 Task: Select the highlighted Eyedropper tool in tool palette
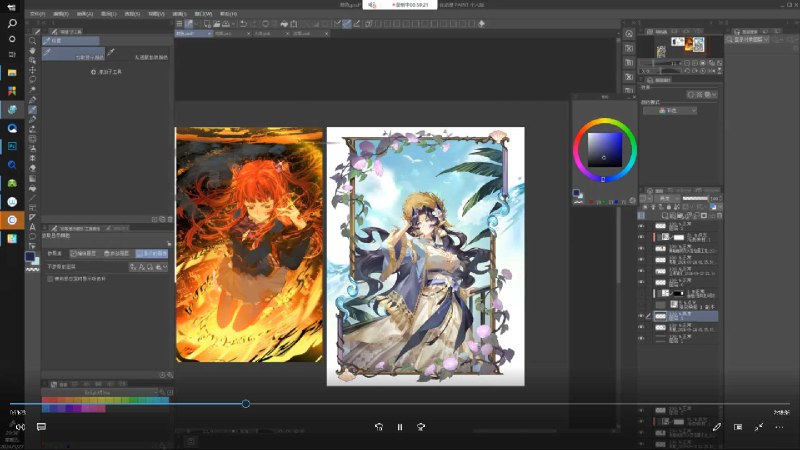pyautogui.click(x=32, y=110)
